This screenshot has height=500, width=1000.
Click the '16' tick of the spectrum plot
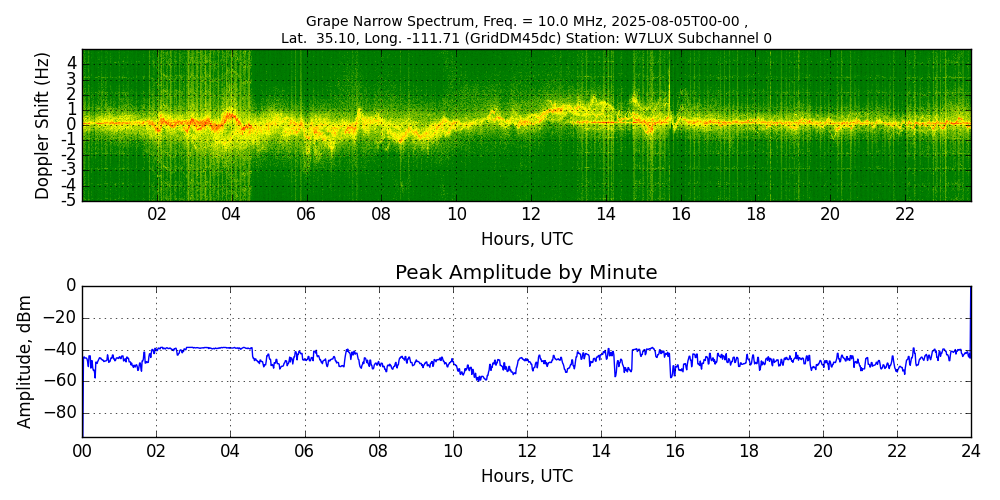(x=680, y=214)
